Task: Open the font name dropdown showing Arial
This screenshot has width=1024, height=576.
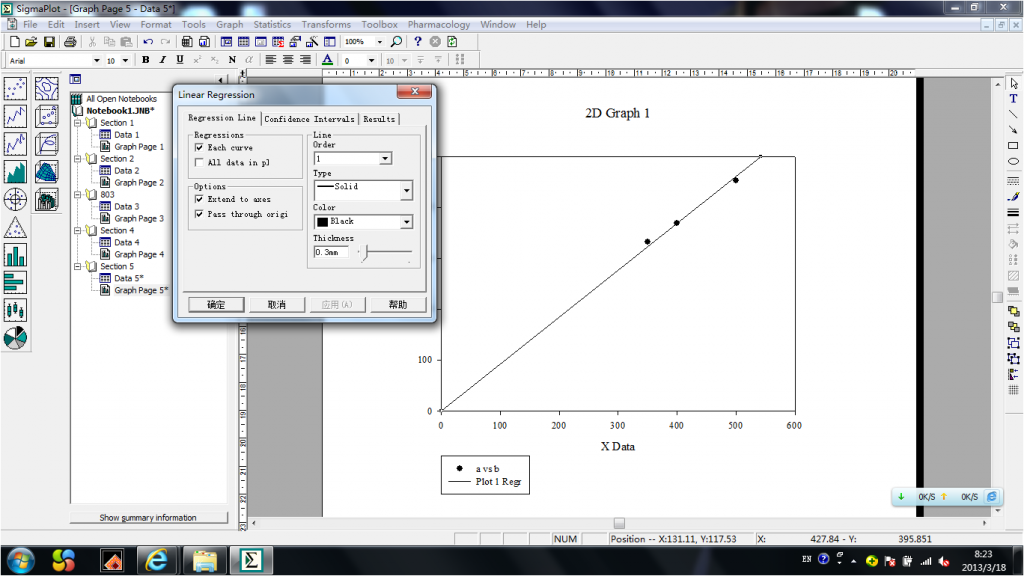Action: tap(97, 61)
